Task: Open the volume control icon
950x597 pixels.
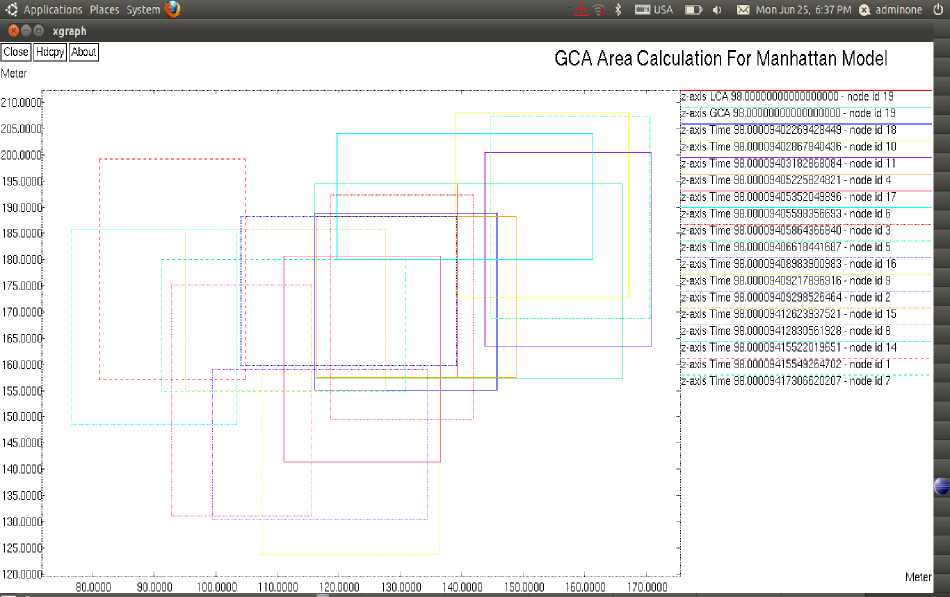Action: click(x=717, y=10)
